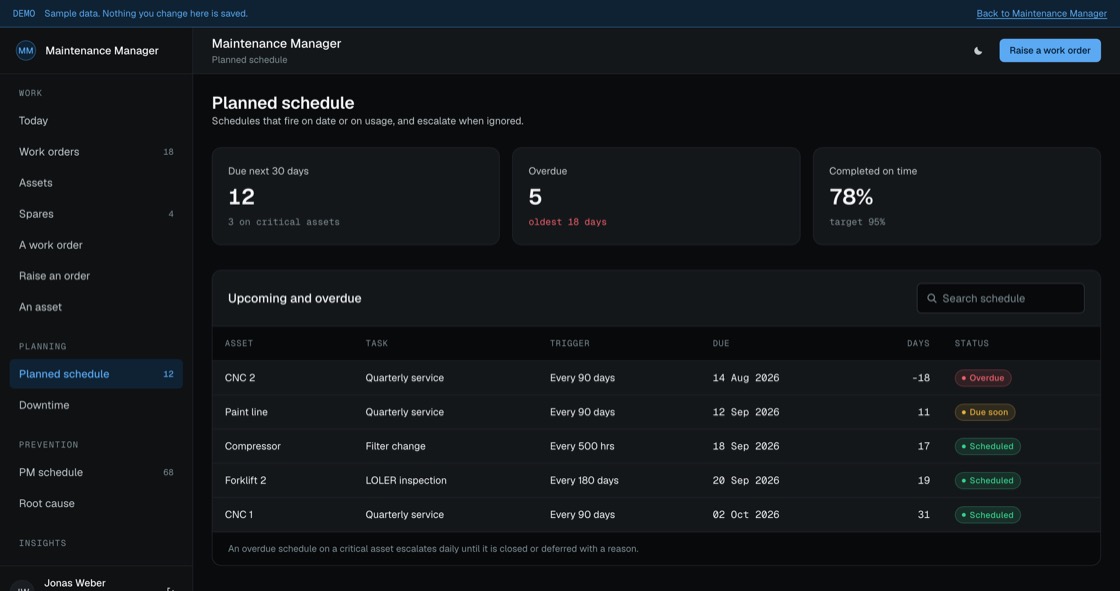Open PM schedule in the sidebar
Screen dimensions: 1120x591
coord(96,472)
